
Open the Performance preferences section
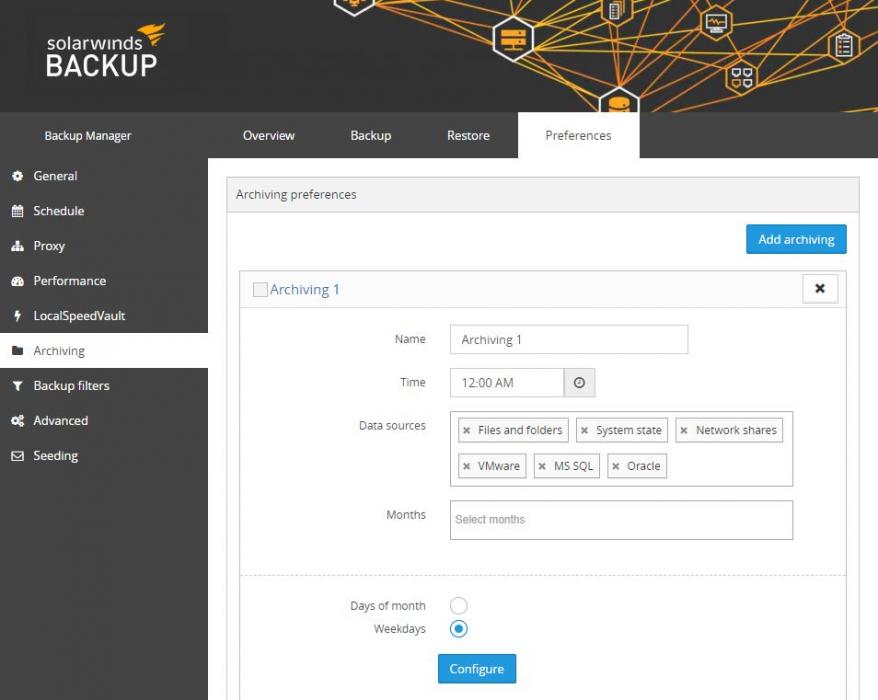coord(104,281)
